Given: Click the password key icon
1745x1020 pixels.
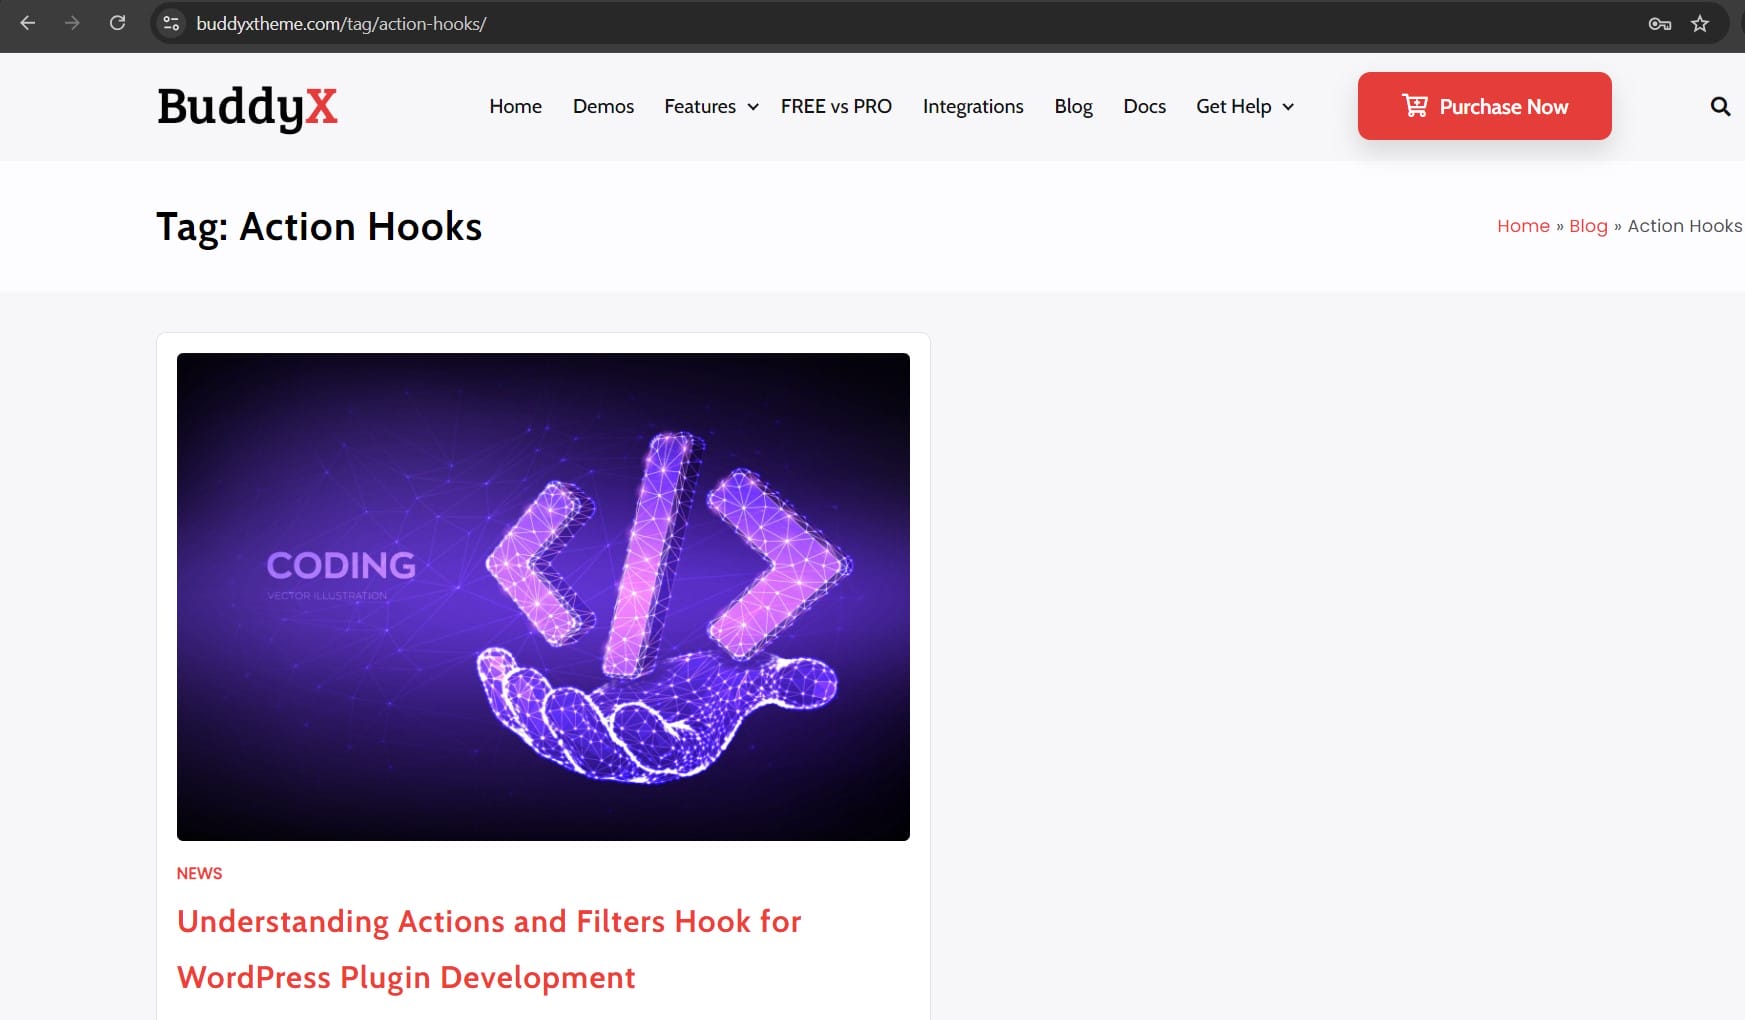Looking at the screenshot, I should point(1659,24).
